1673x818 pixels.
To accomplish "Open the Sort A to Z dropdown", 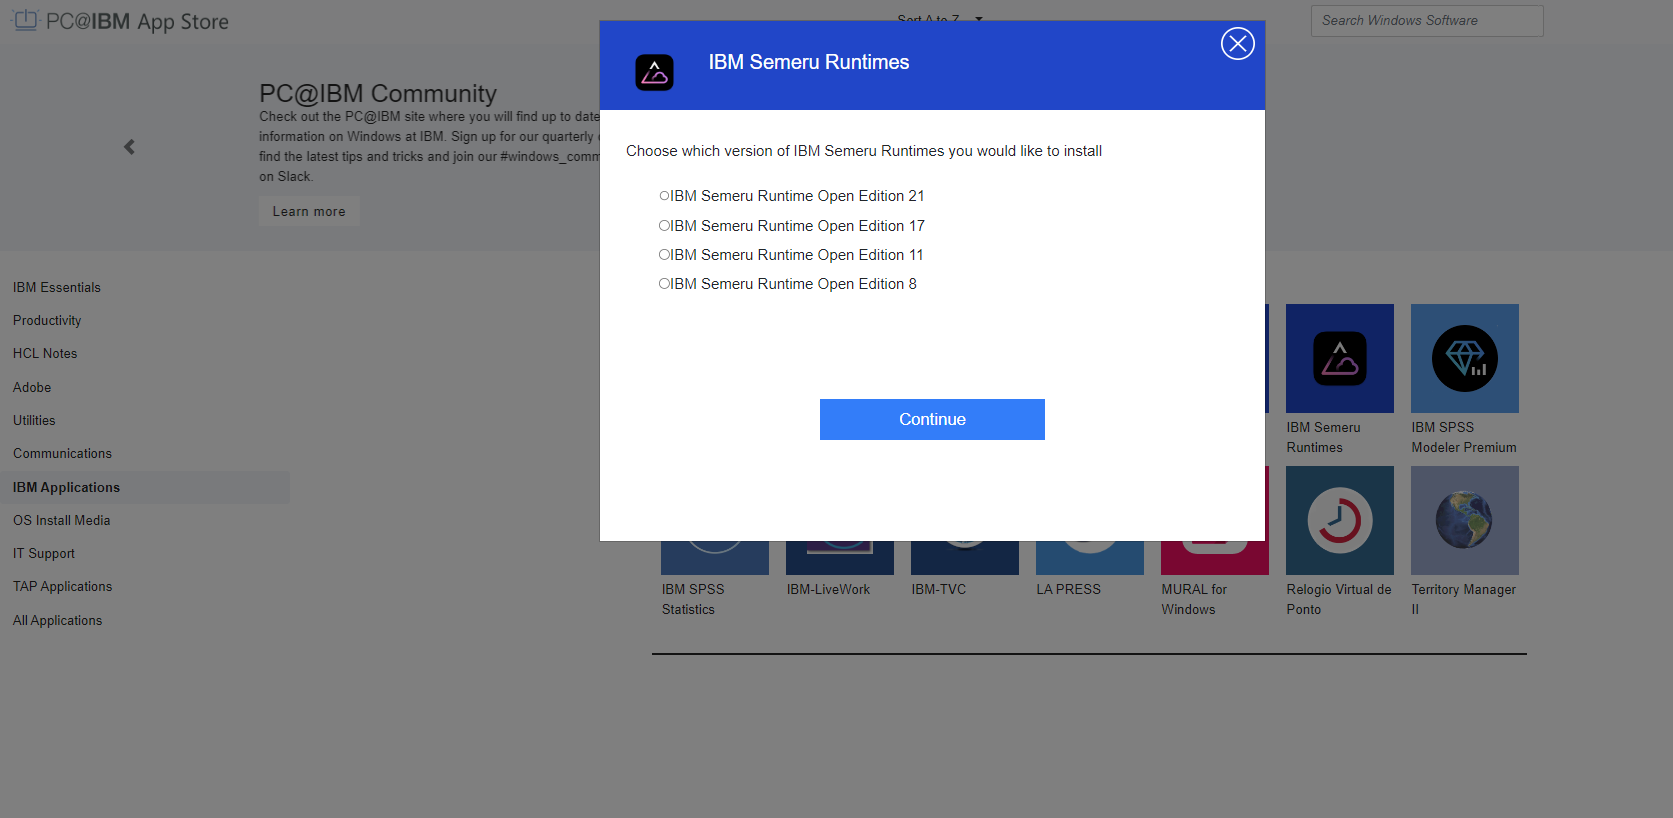I will [940, 17].
